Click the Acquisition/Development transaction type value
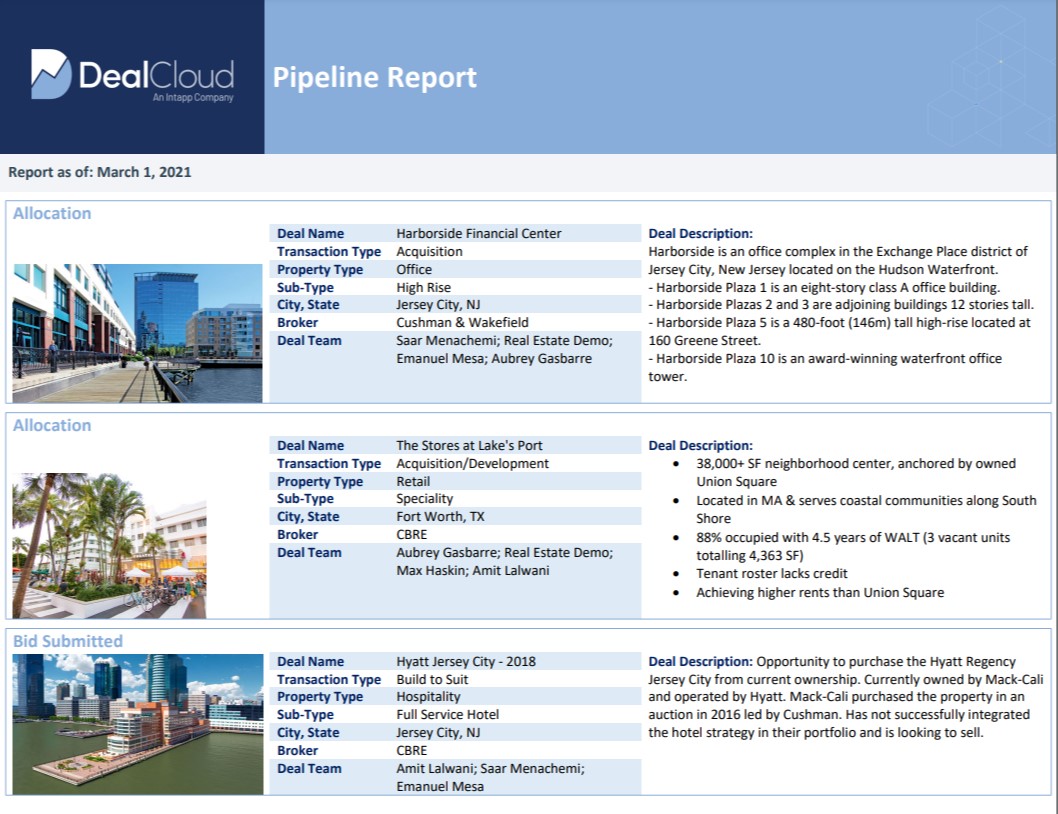Screen dimensions: 1058x814 [x=472, y=463]
